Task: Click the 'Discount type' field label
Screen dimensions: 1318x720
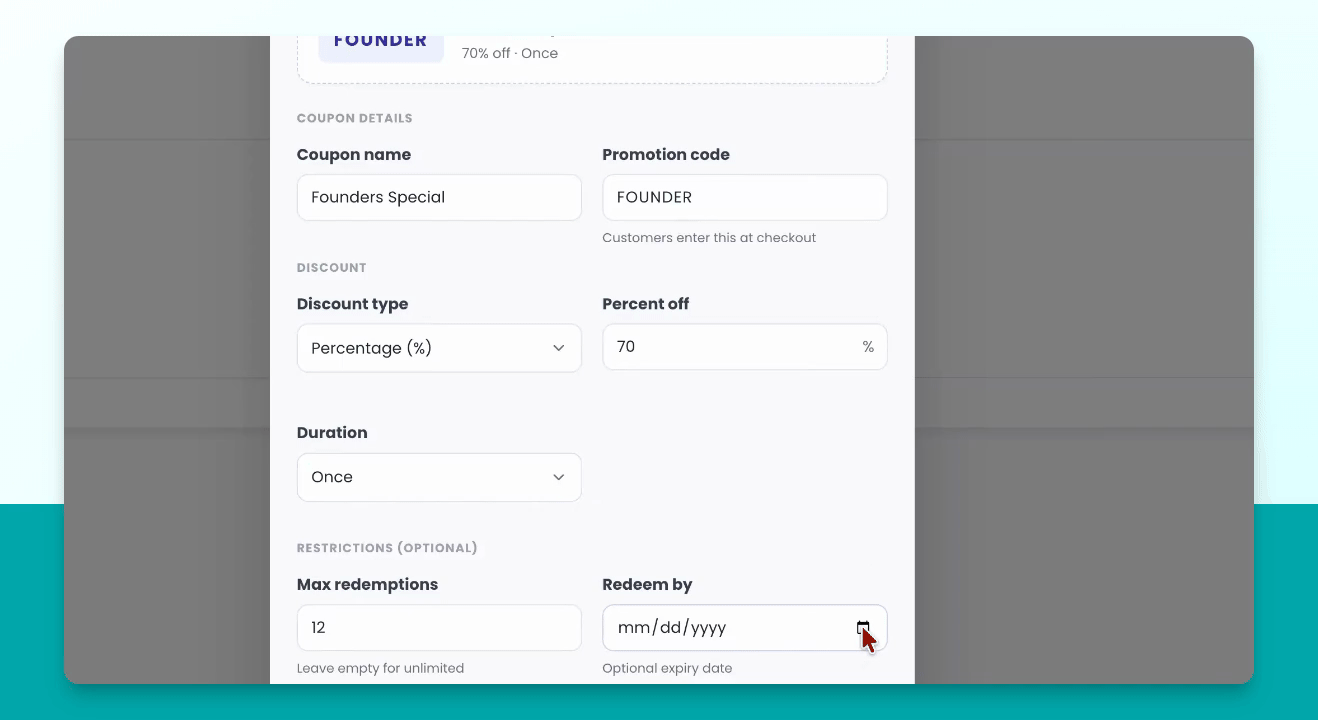Action: pos(353,304)
